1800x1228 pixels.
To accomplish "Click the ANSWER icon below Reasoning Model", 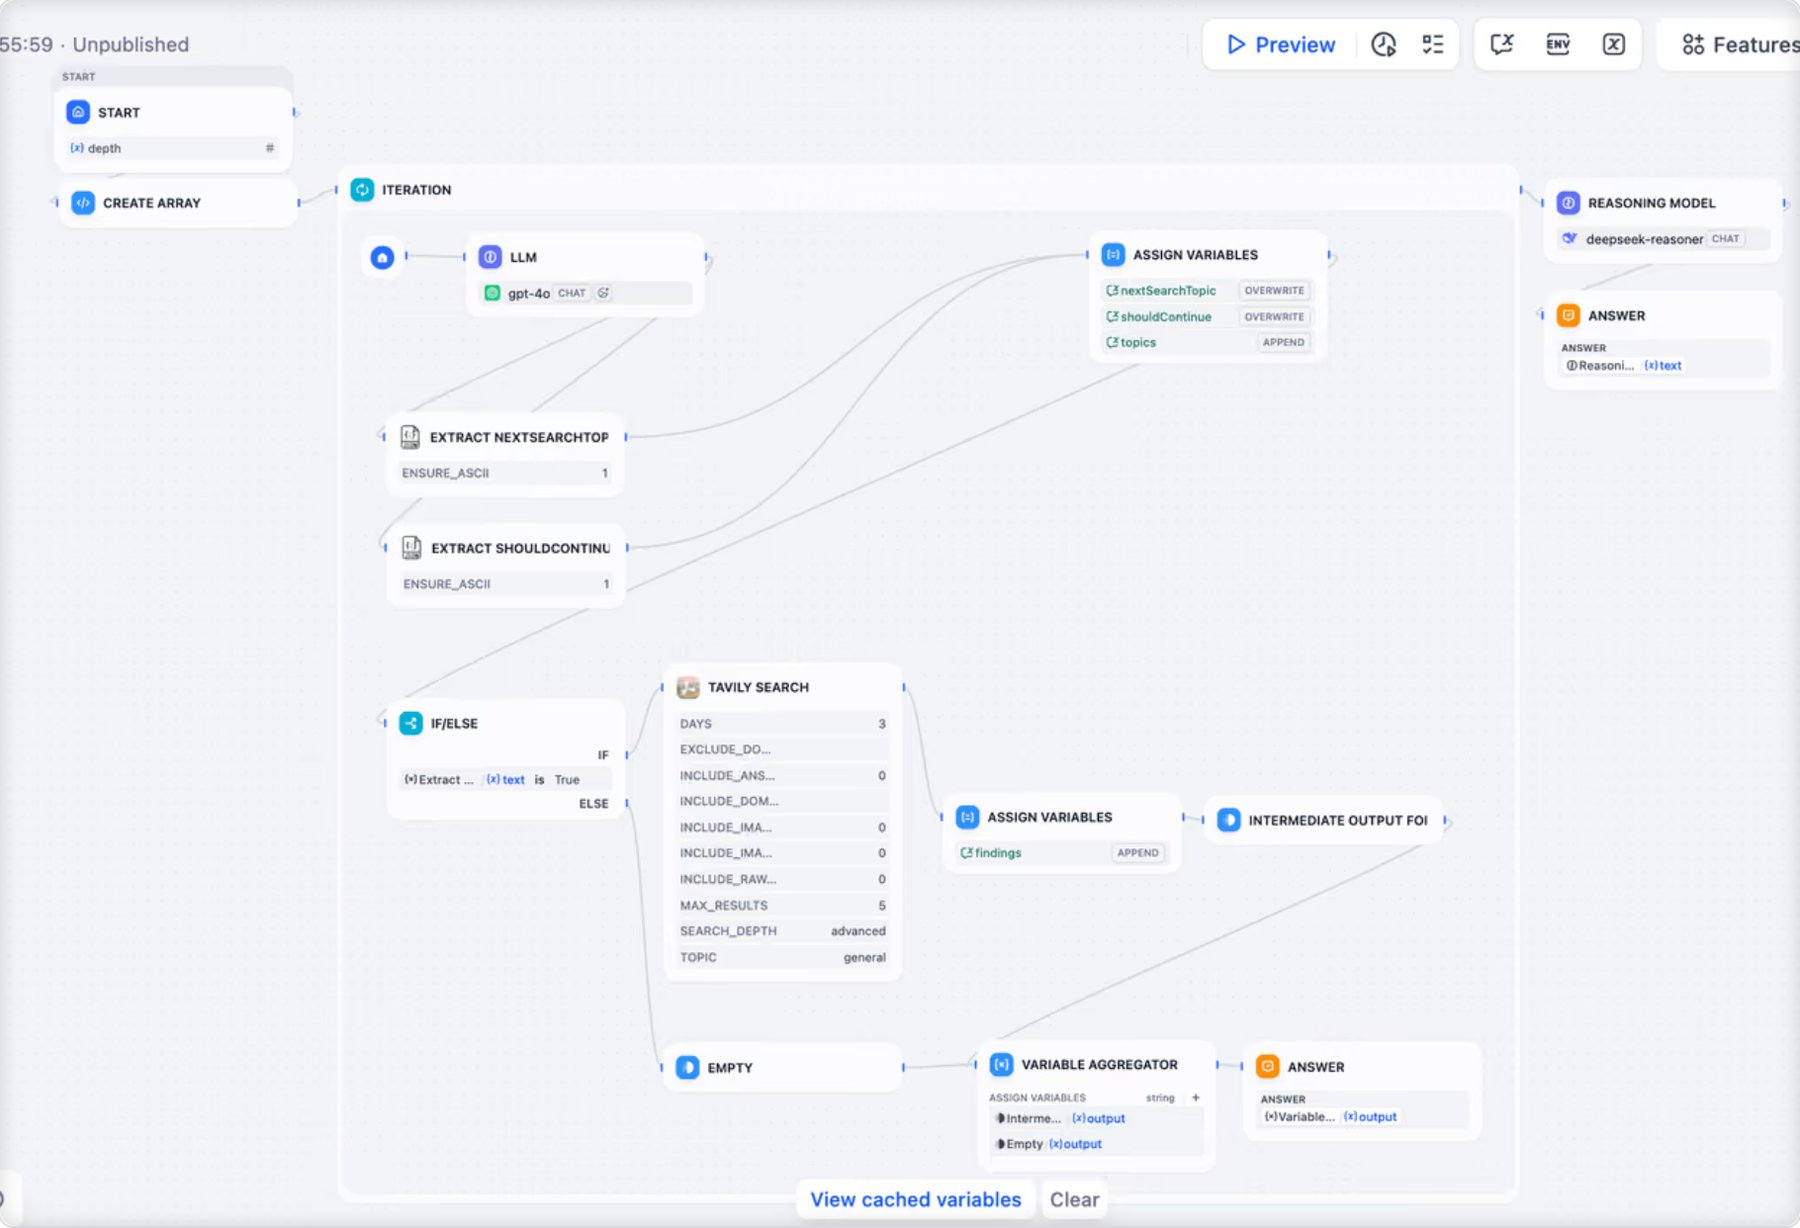I will (x=1568, y=316).
